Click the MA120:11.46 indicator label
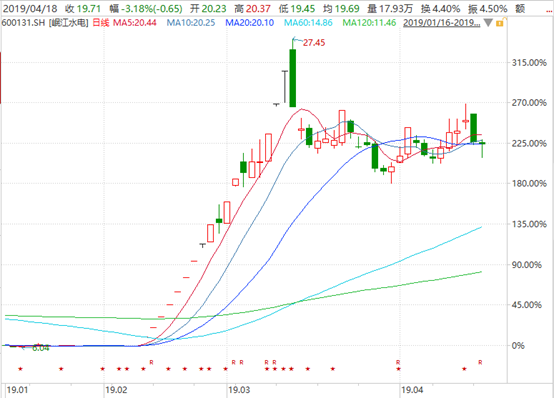The height and width of the screenshot is (398, 554). click(369, 23)
